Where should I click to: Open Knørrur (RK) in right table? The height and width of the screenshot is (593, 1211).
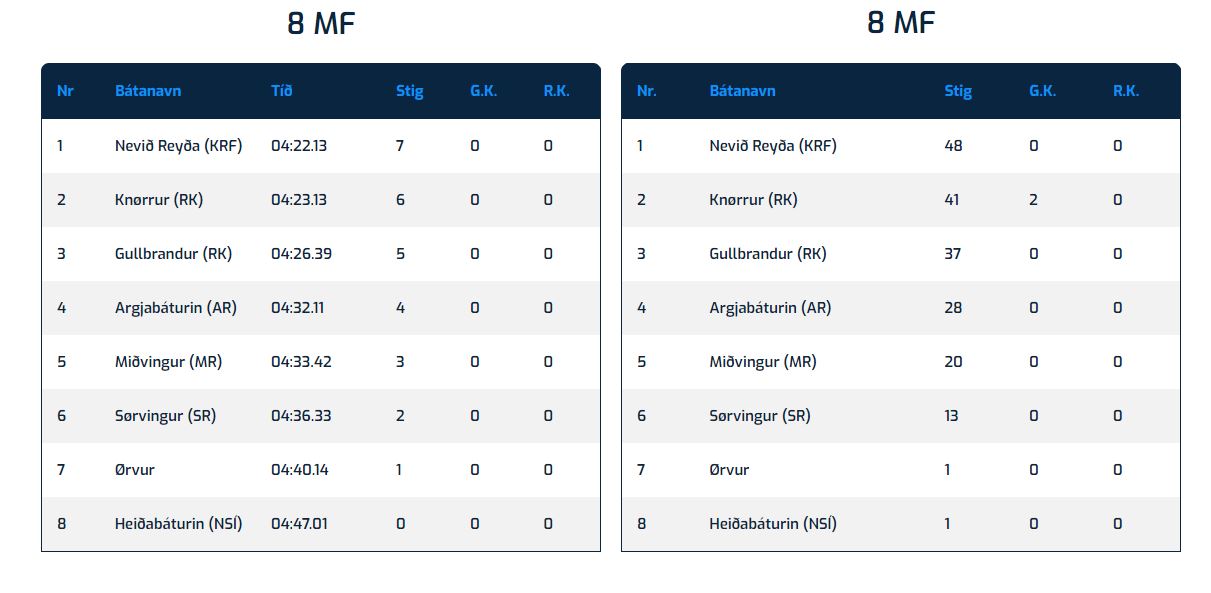[x=753, y=200]
